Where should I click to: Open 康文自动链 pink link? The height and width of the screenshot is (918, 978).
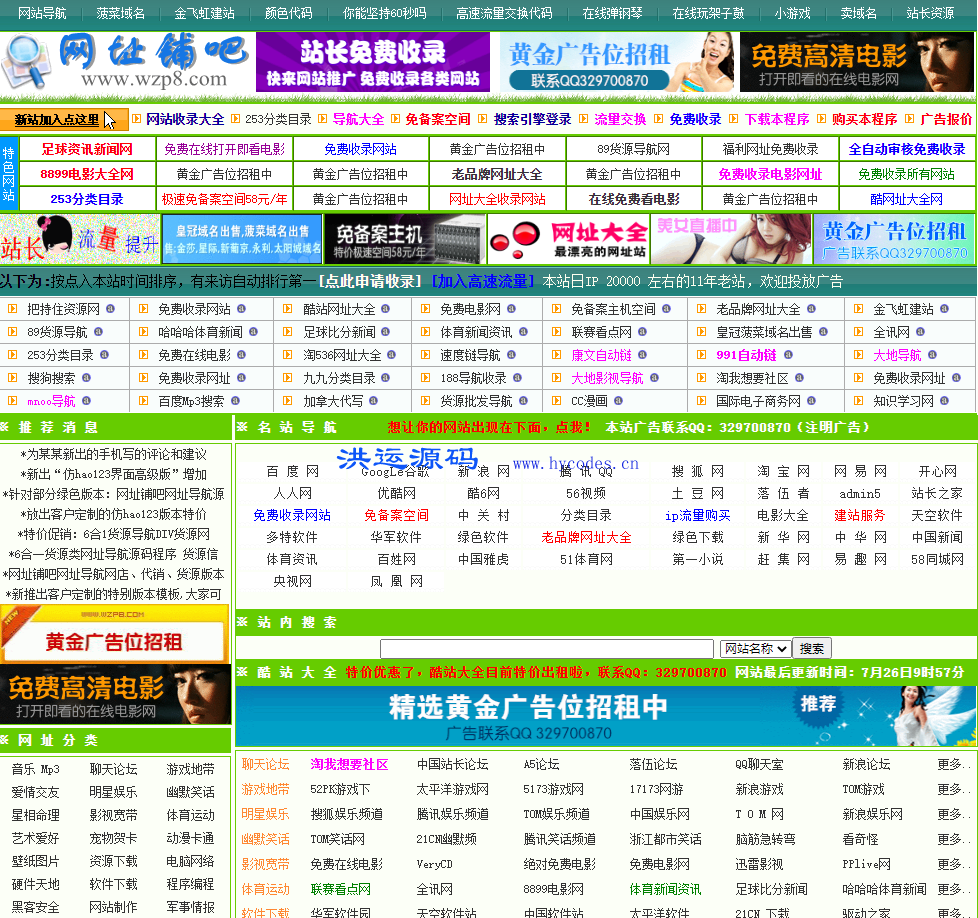coord(601,355)
